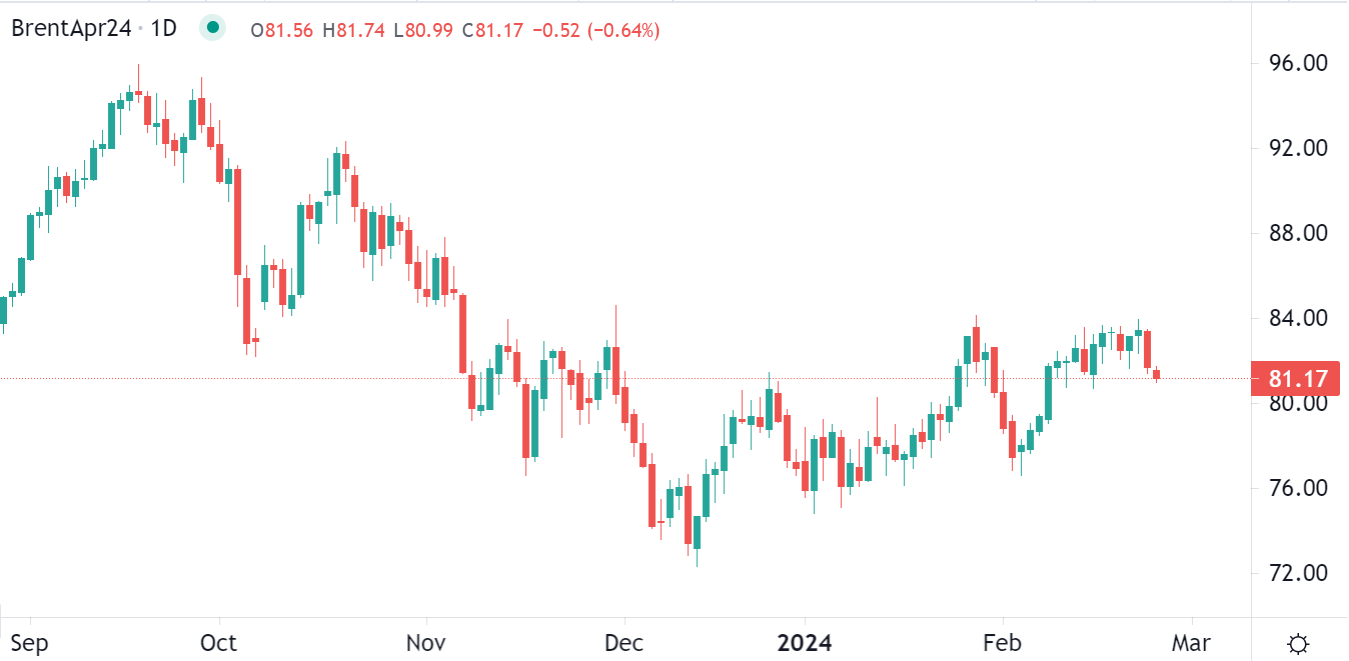
Task: Click the 1D interval label
Action: tap(161, 29)
